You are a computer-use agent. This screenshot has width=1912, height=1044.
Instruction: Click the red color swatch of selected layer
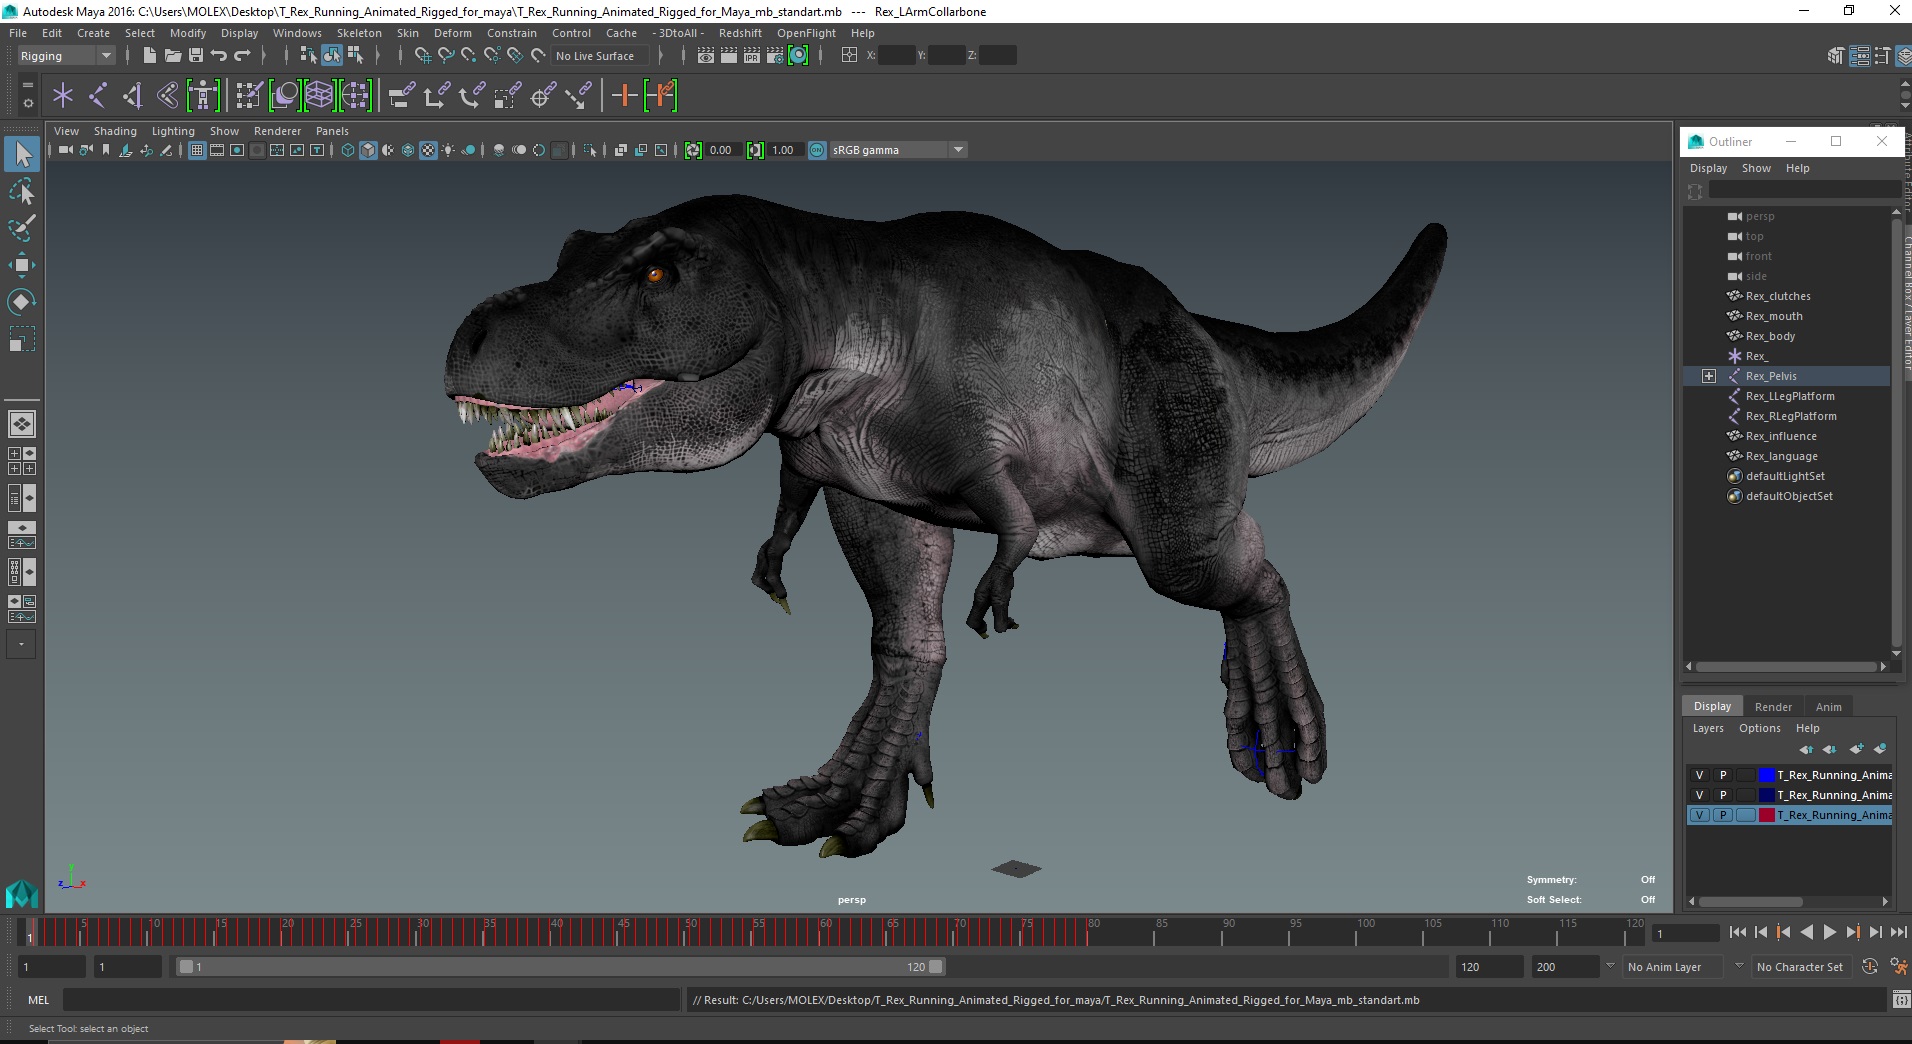pyautogui.click(x=1767, y=815)
